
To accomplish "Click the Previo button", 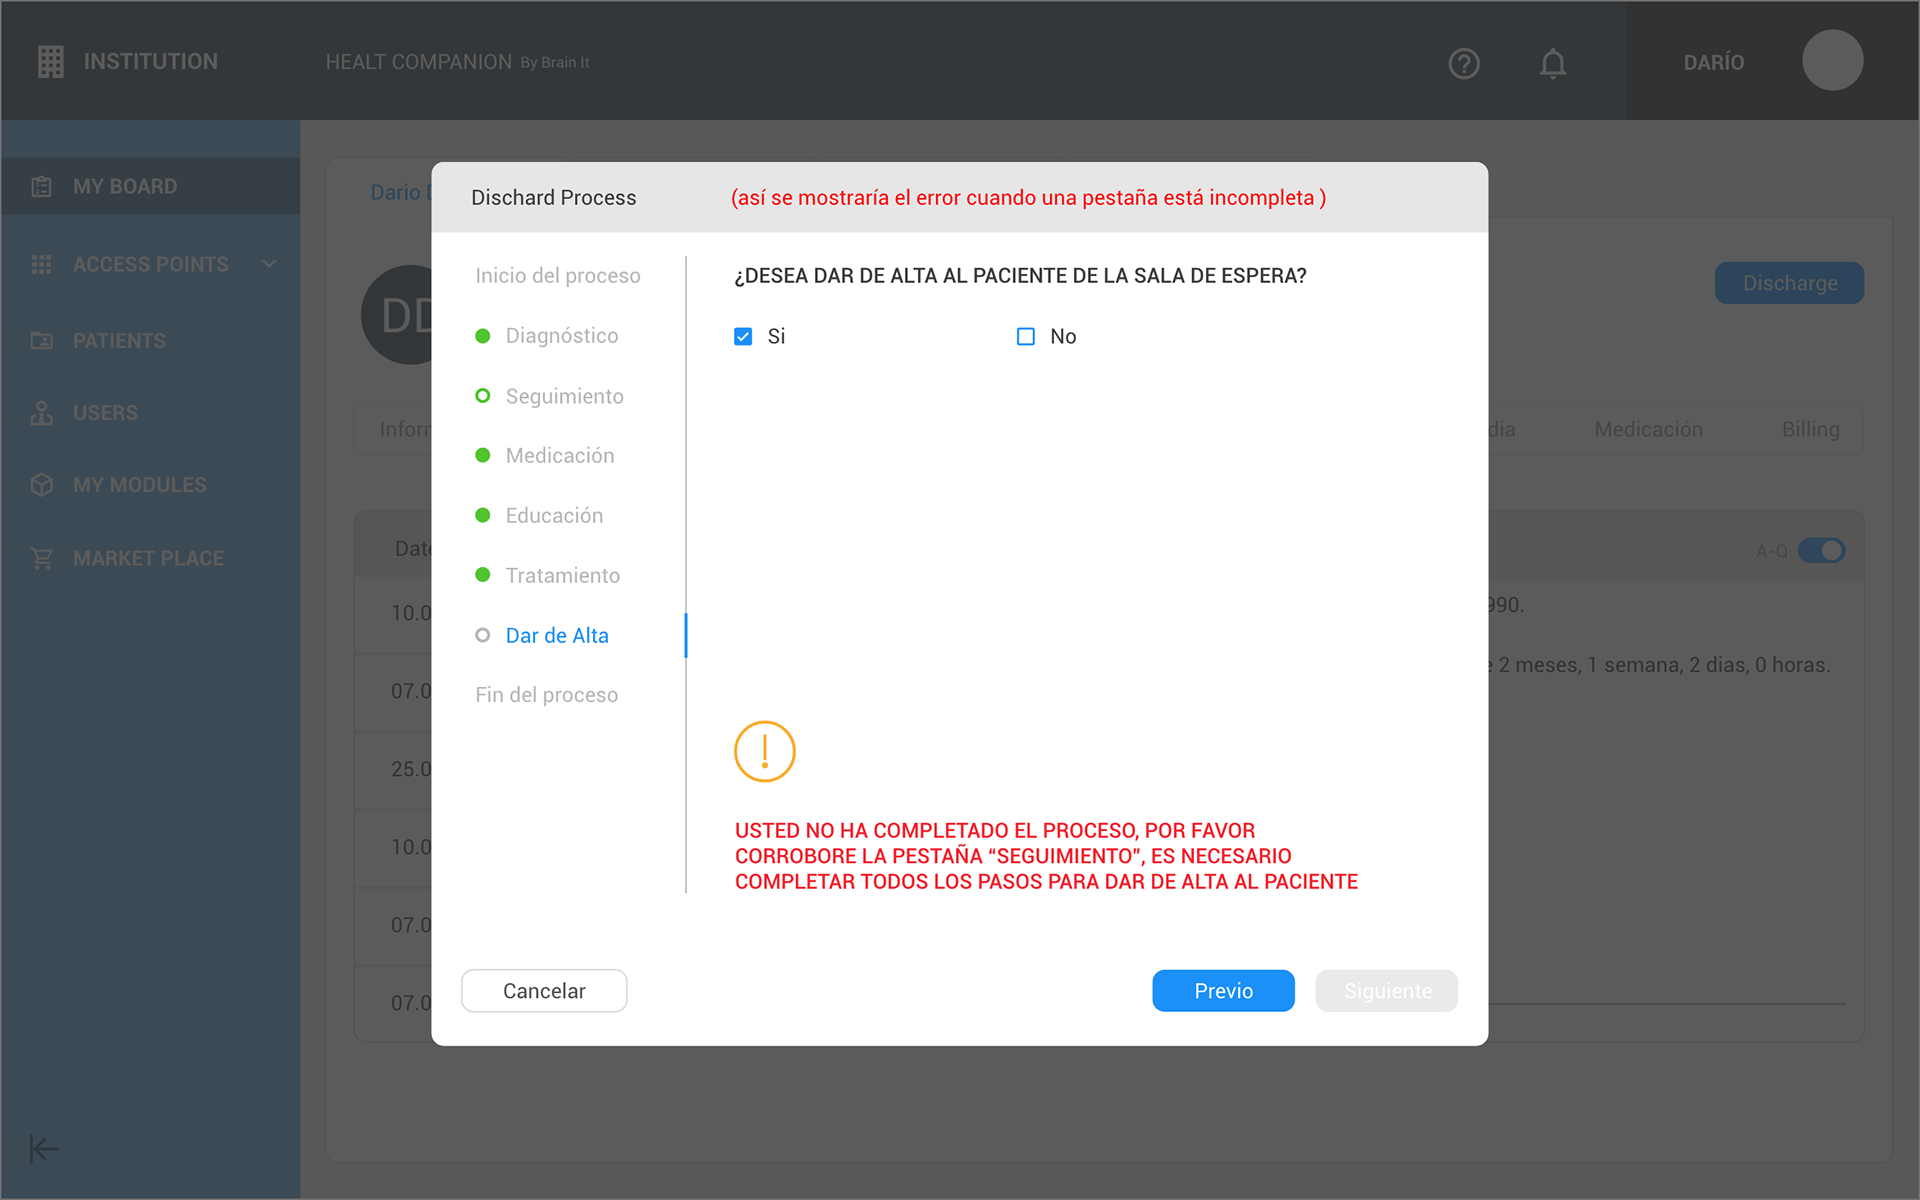I will 1223,991.
